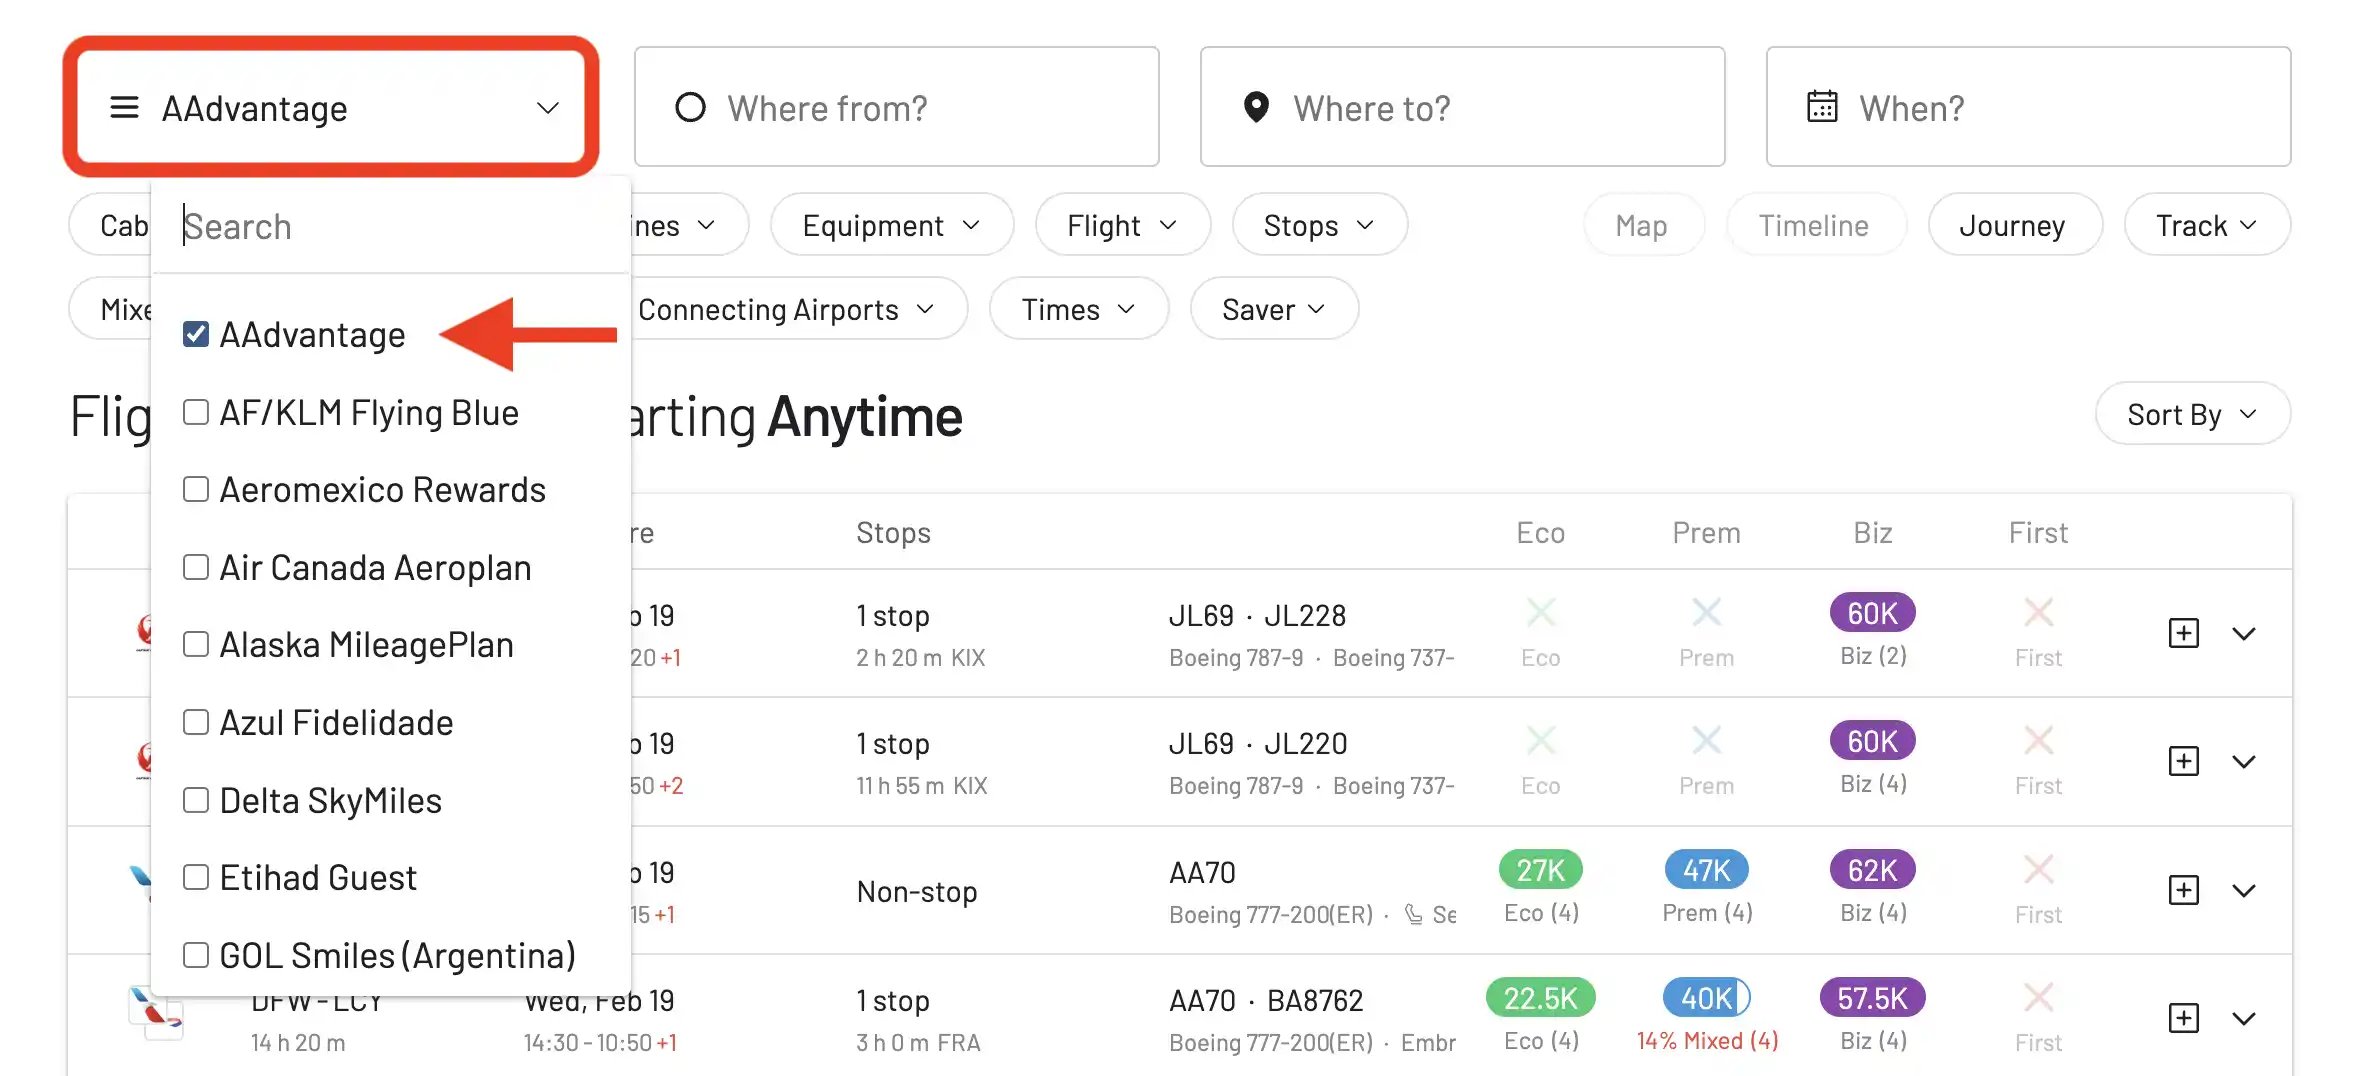
Task: Check the Delta SkyMiles checkbox
Action: [x=196, y=800]
